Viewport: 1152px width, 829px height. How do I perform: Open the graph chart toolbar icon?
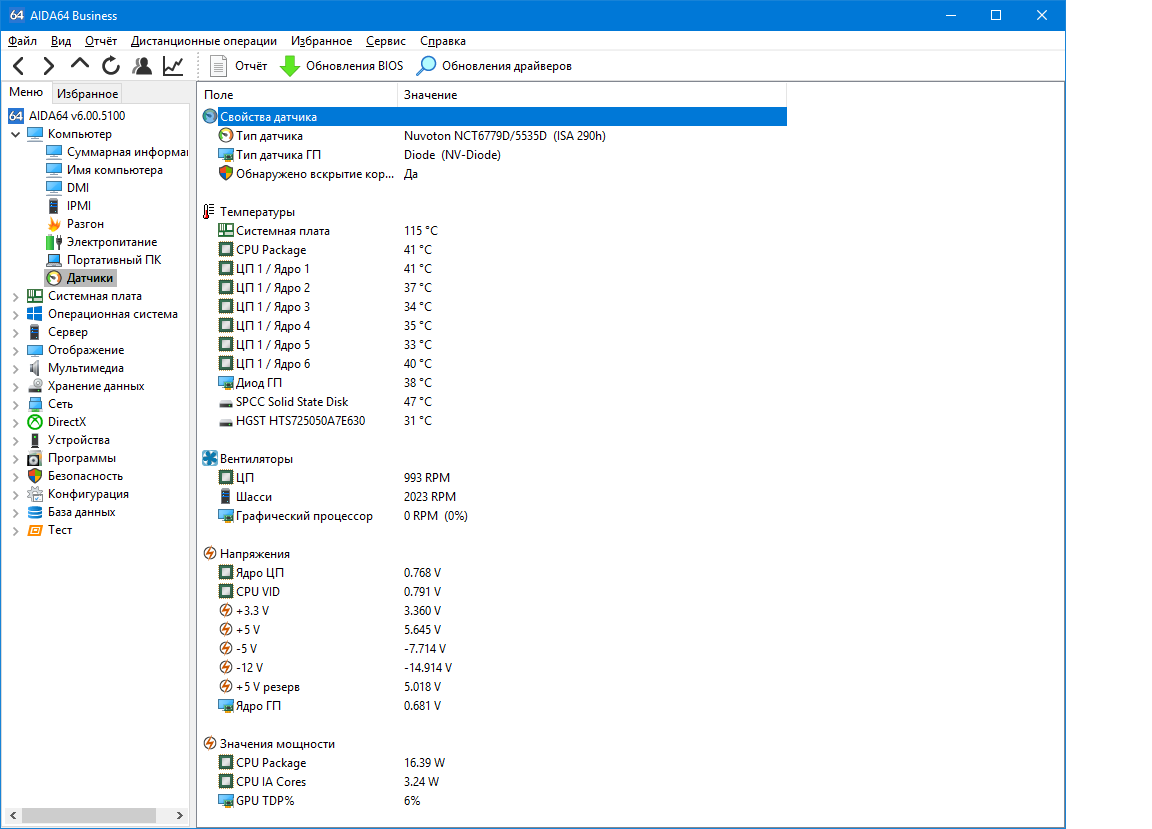(x=173, y=66)
